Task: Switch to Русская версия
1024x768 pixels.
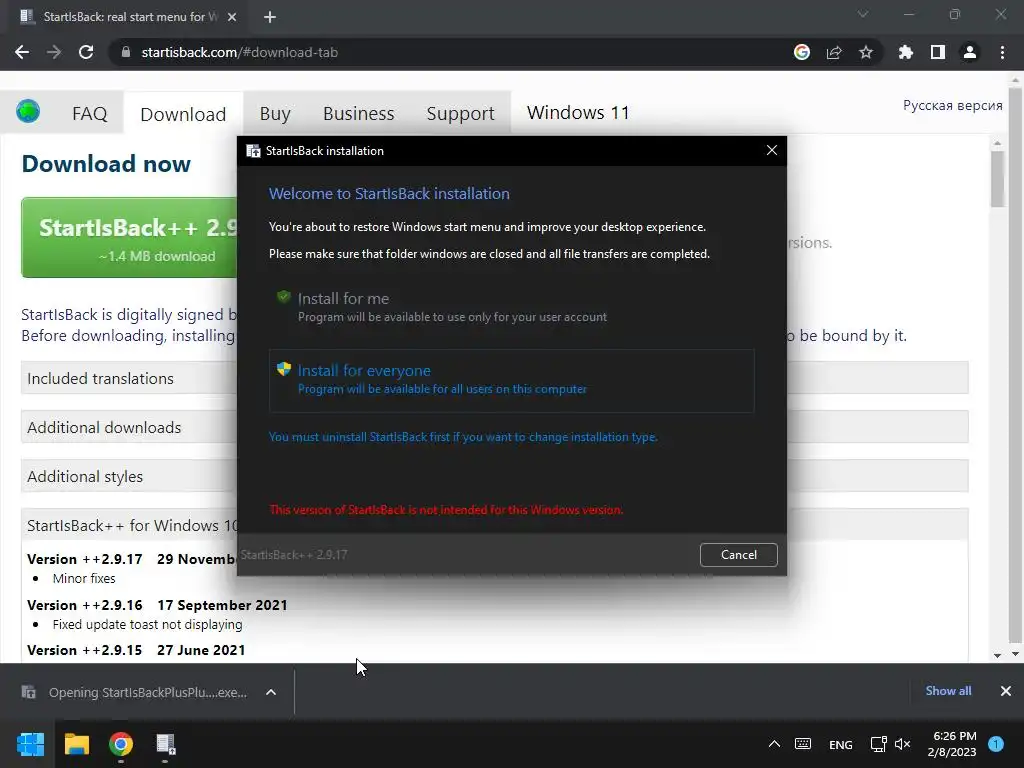Action: (952, 105)
